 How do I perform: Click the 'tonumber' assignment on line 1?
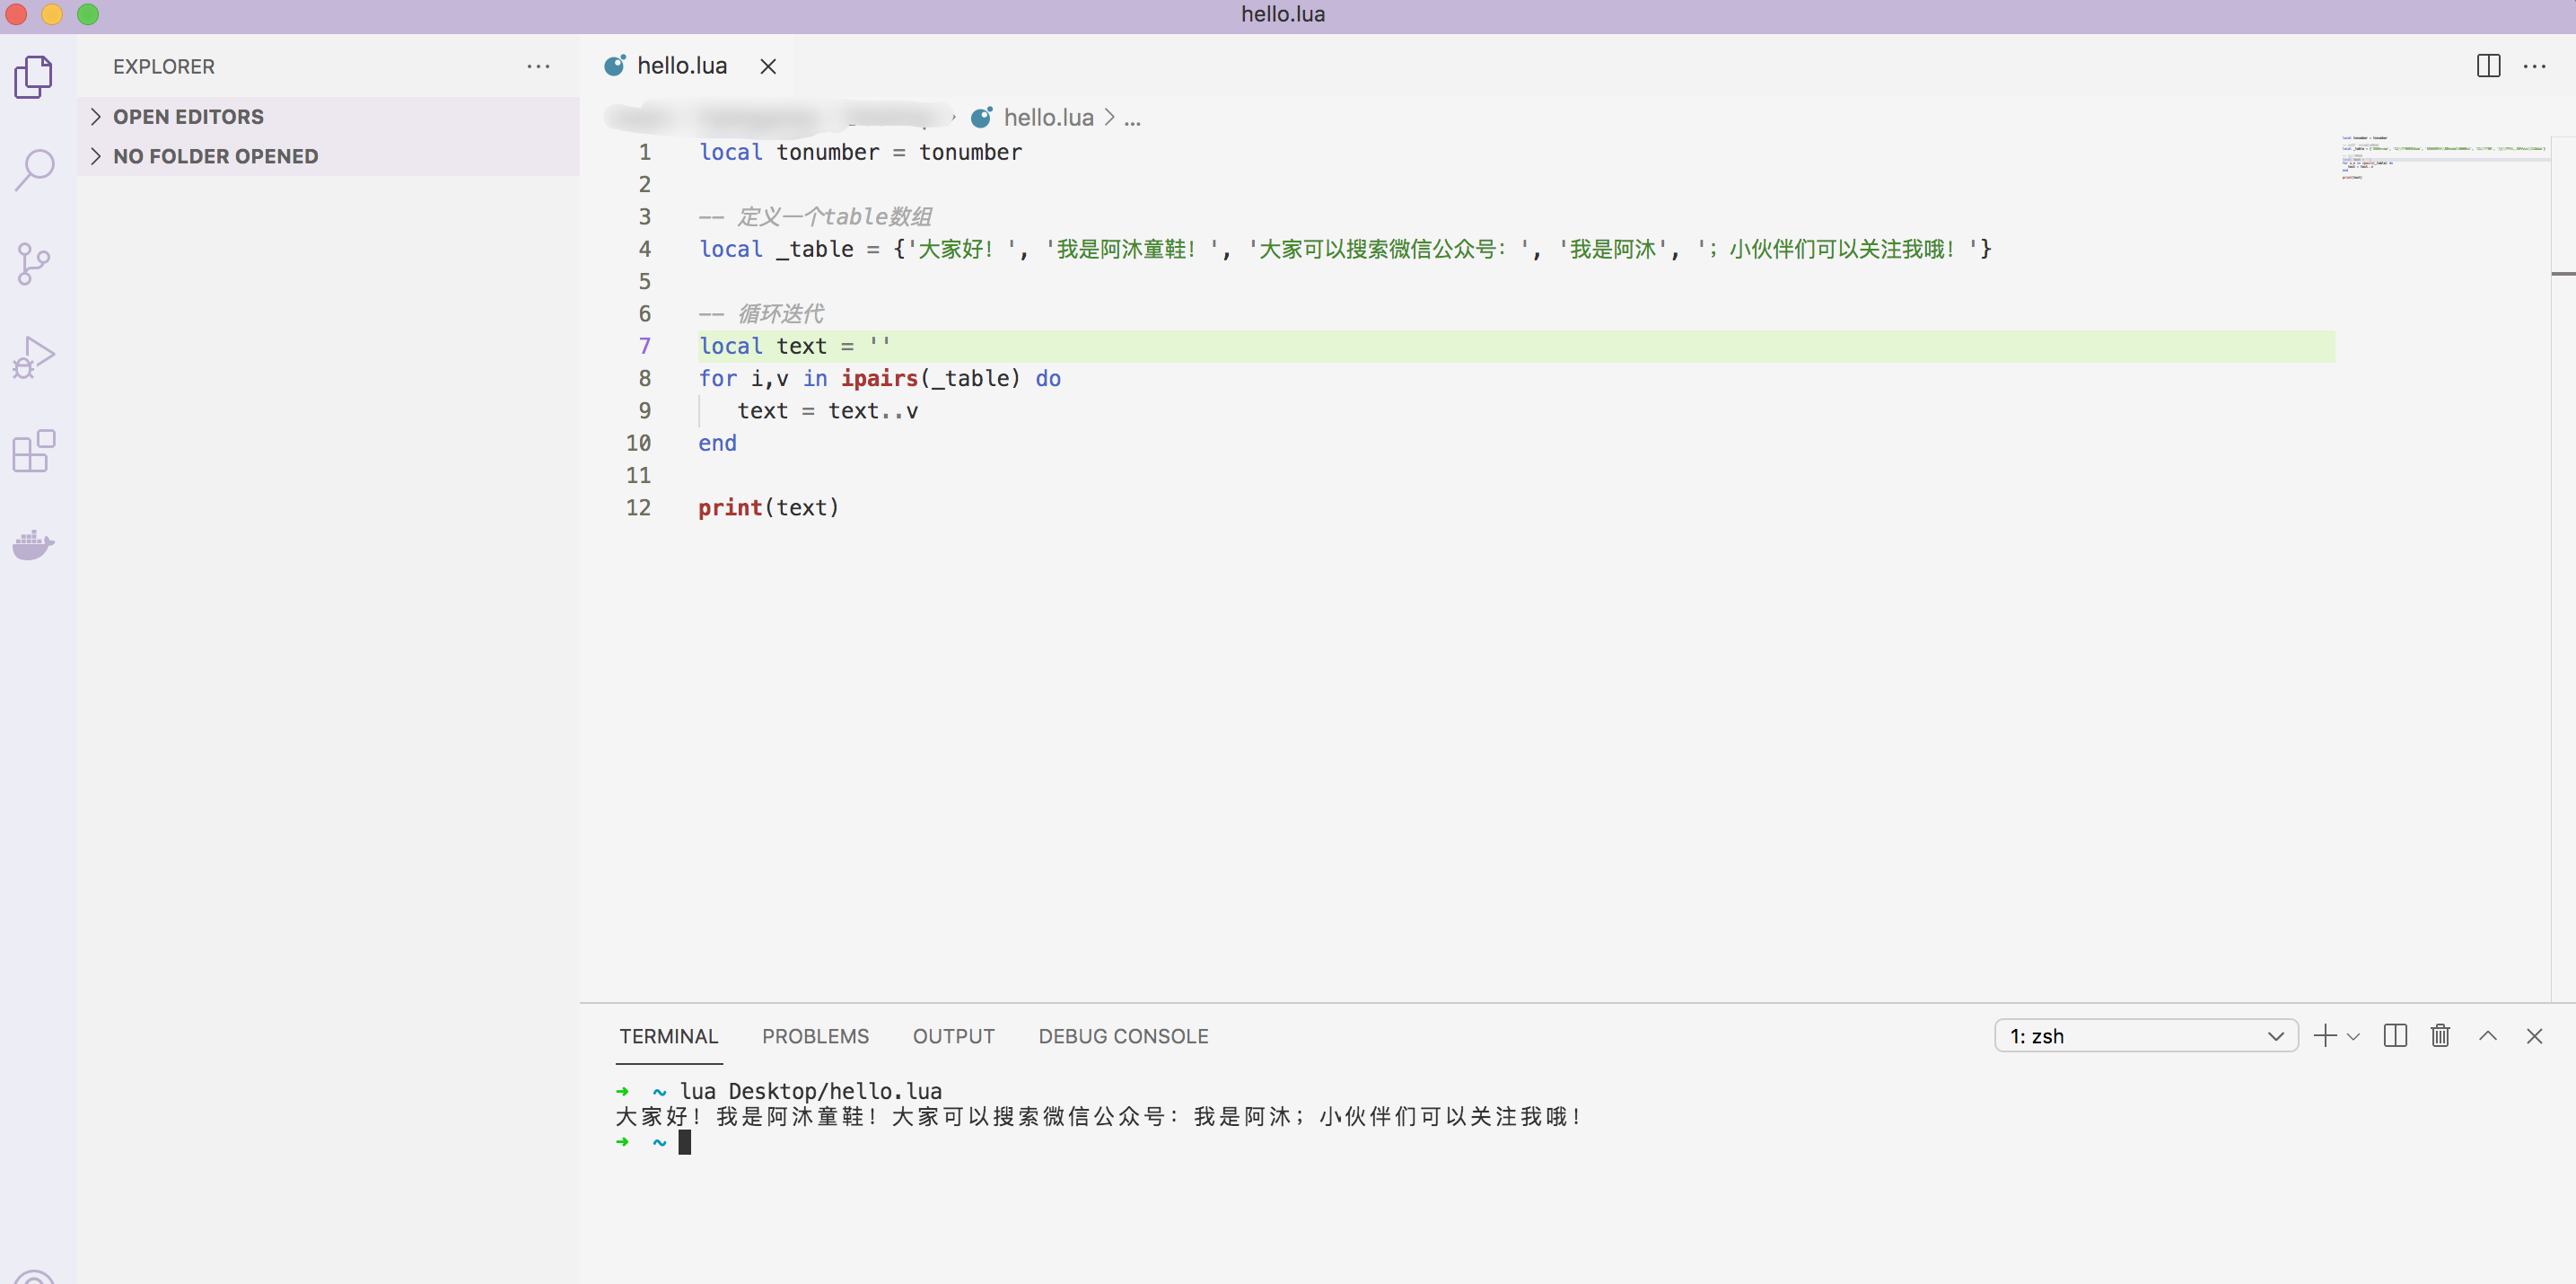point(860,152)
